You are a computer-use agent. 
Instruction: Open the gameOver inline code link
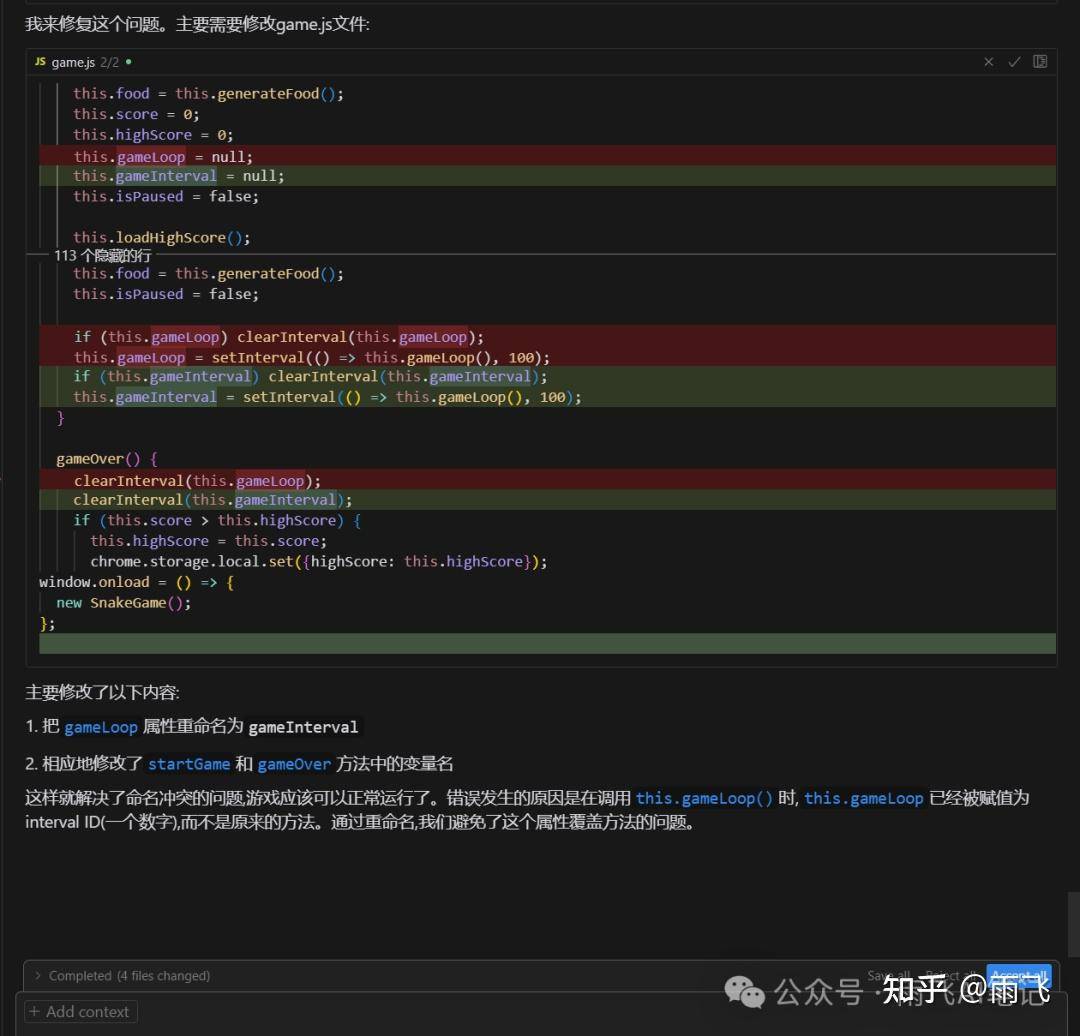click(294, 764)
